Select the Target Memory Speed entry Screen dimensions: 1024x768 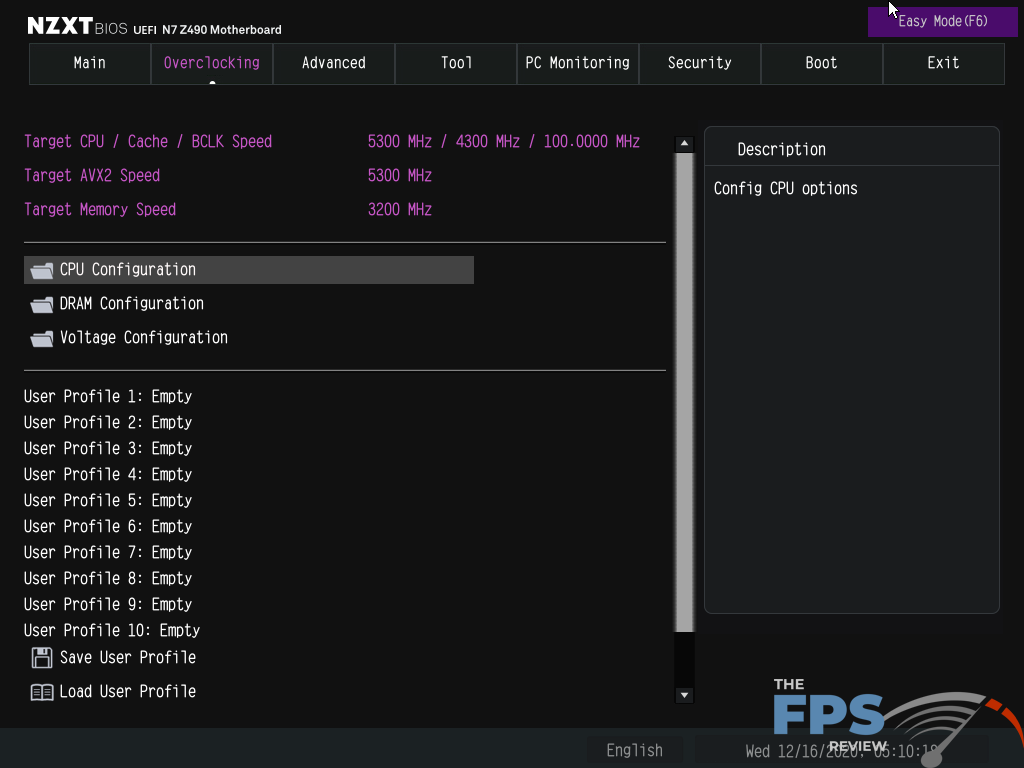tap(100, 209)
